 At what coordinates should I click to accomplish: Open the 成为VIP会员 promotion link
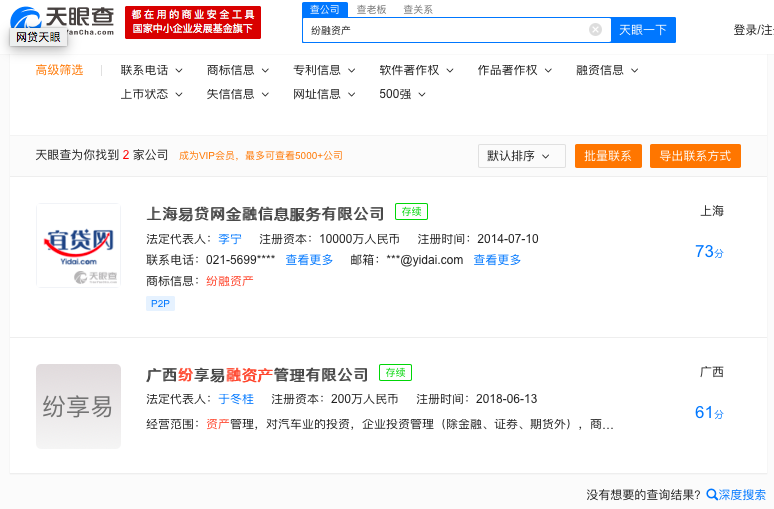(x=261, y=156)
